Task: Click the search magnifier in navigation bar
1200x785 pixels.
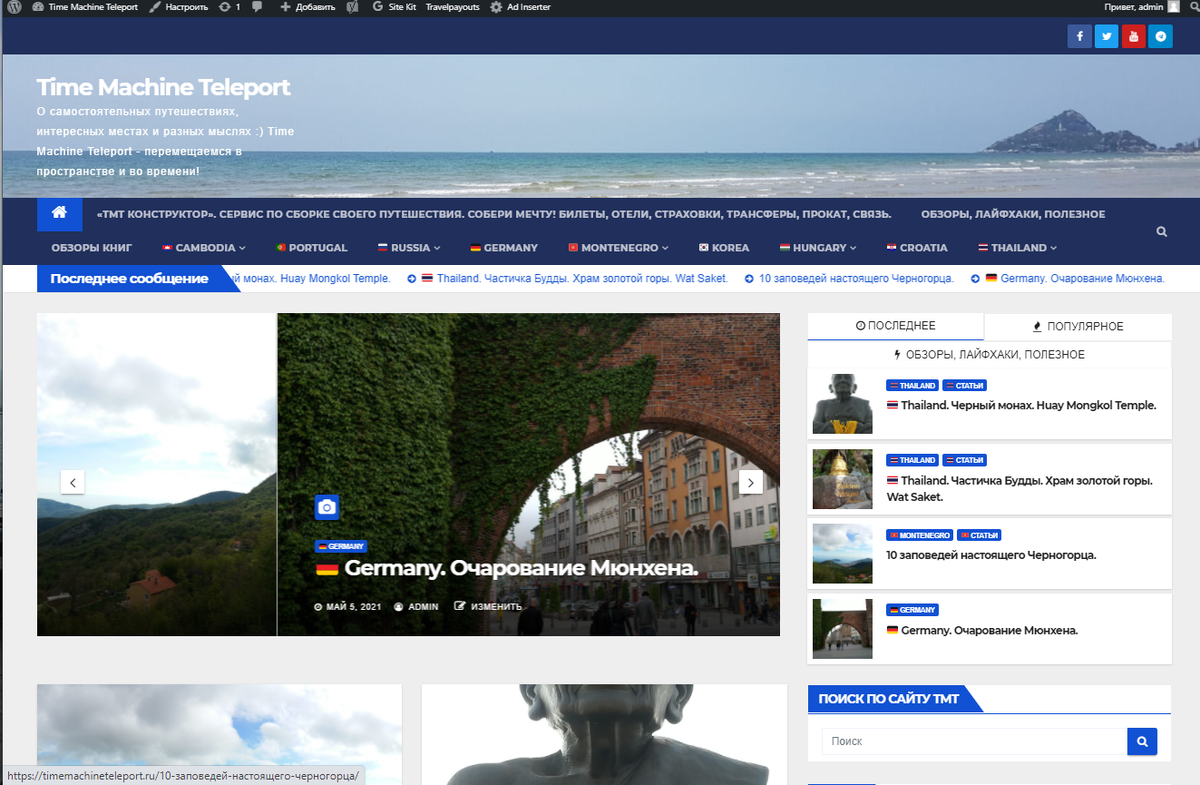Action: click(1161, 231)
